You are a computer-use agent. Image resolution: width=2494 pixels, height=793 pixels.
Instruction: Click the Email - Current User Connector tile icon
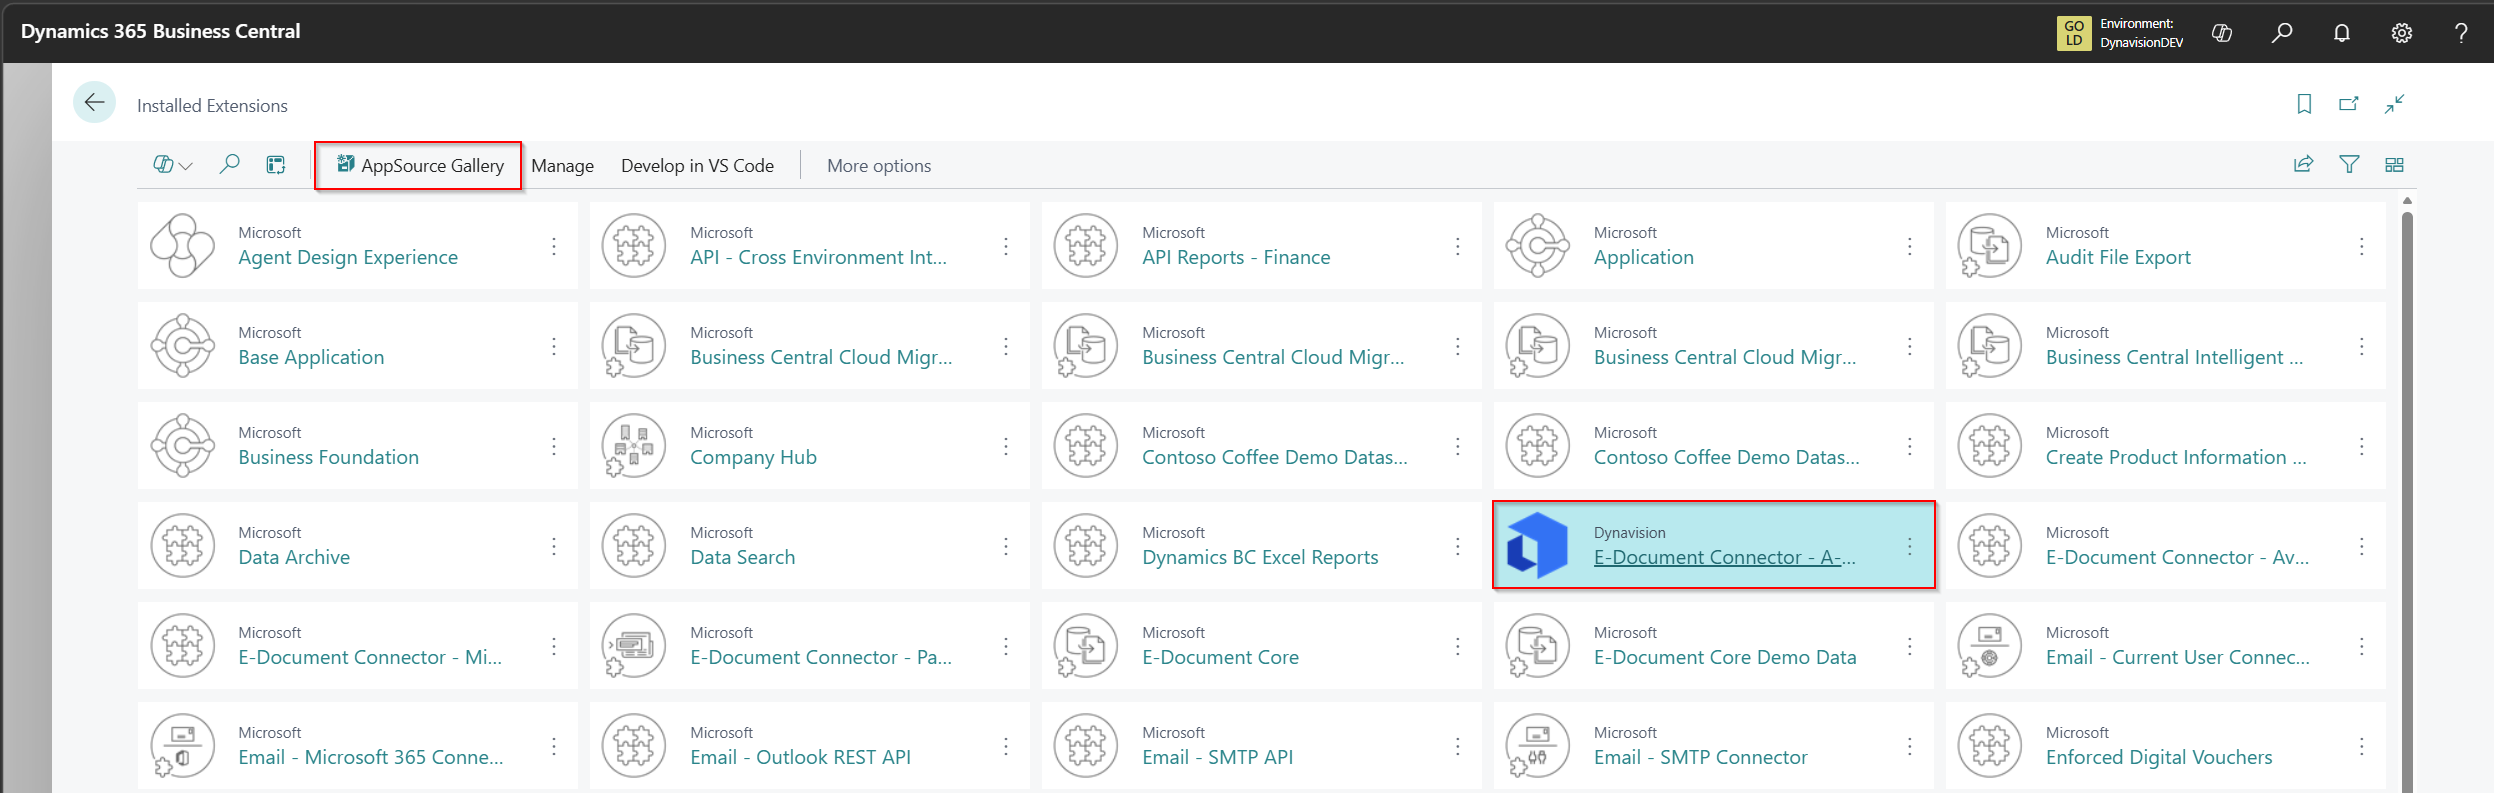1989,645
